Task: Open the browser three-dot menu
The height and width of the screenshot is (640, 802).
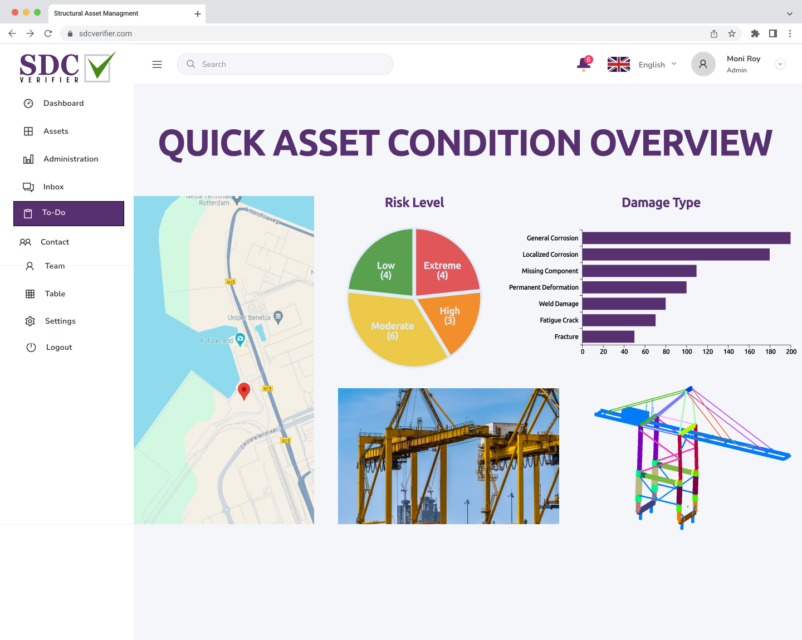Action: tap(790, 33)
